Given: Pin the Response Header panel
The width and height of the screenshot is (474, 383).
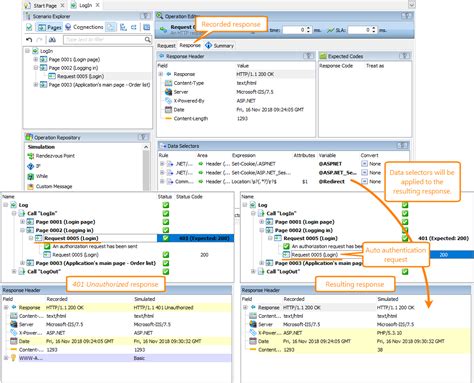Looking at the screenshot, I should [308, 56].
